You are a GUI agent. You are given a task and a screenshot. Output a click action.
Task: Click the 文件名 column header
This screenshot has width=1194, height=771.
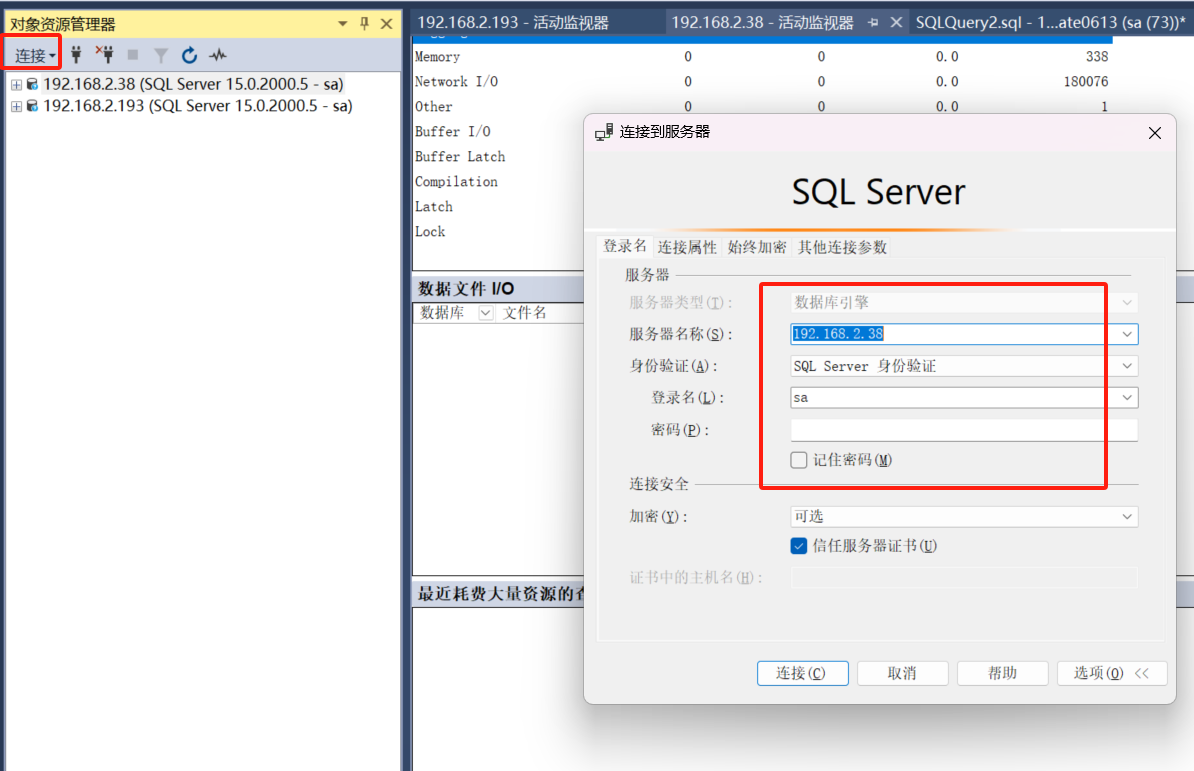pos(525,313)
